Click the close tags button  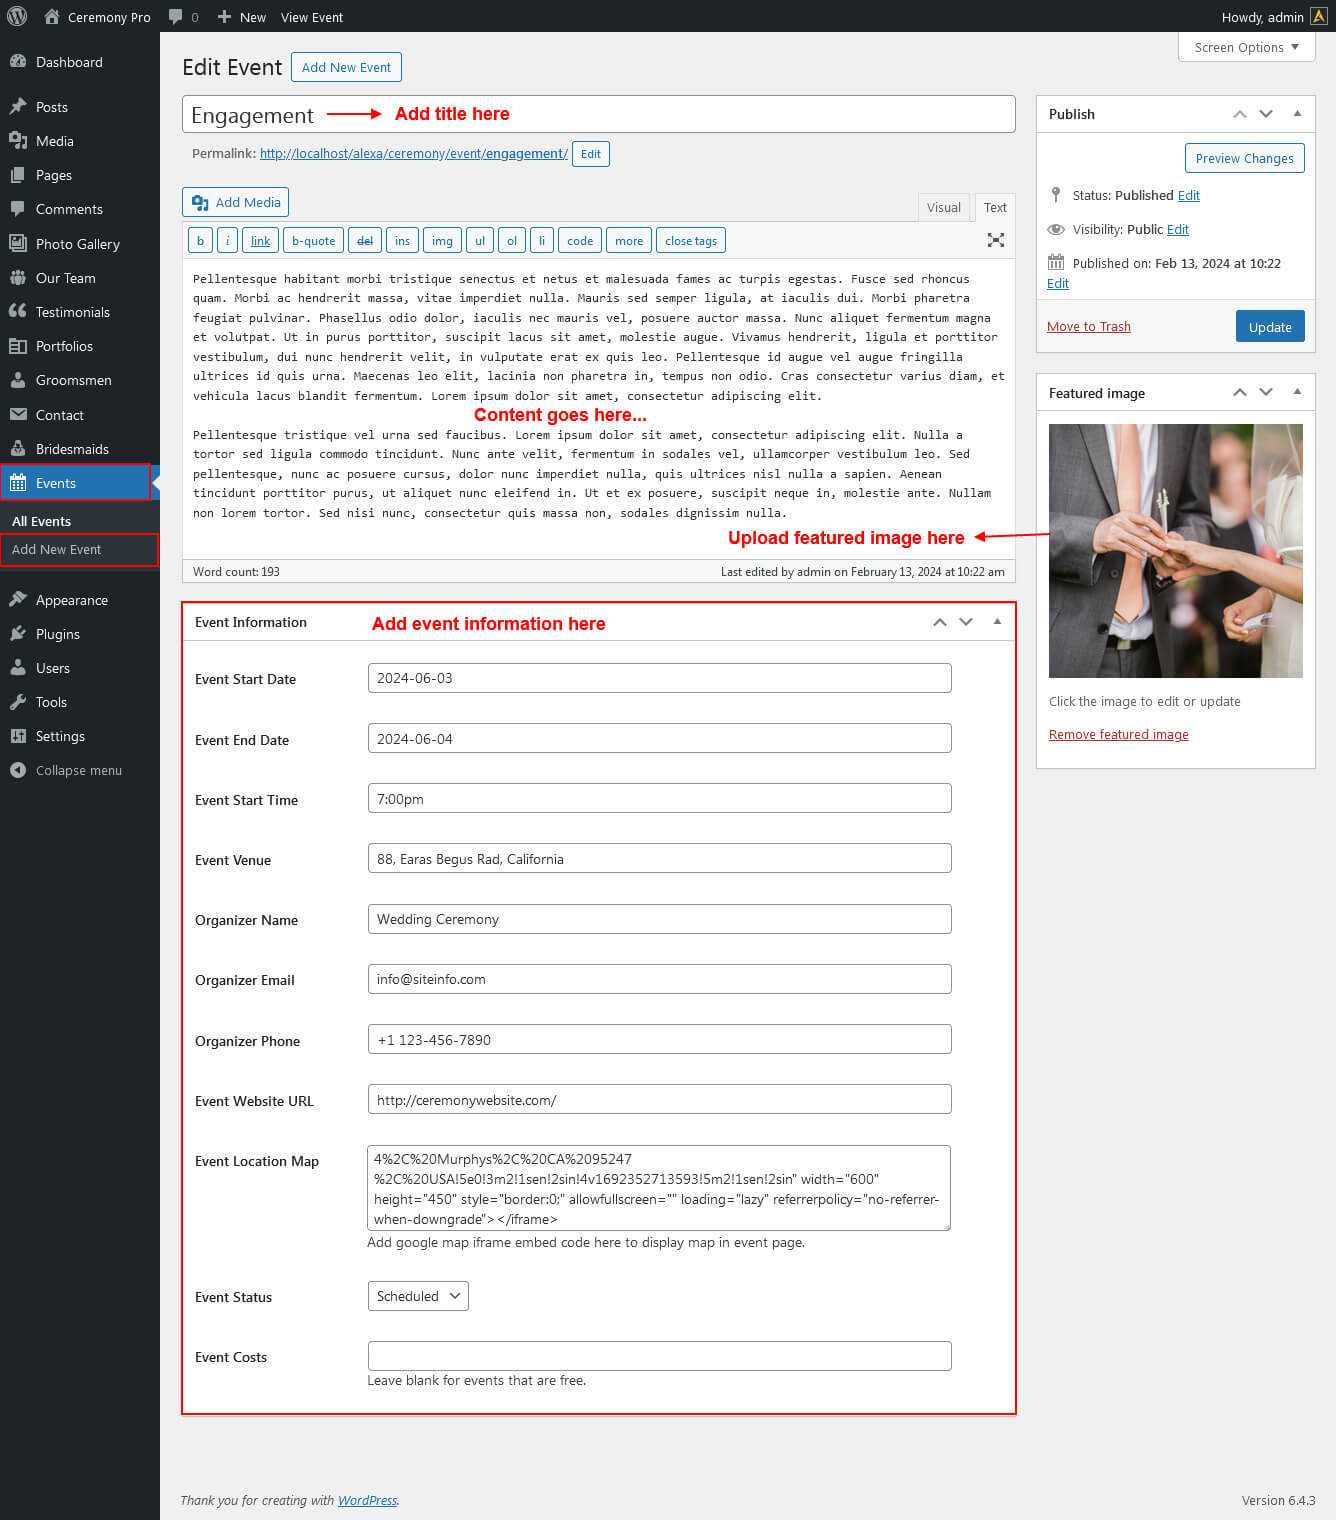[x=691, y=241]
